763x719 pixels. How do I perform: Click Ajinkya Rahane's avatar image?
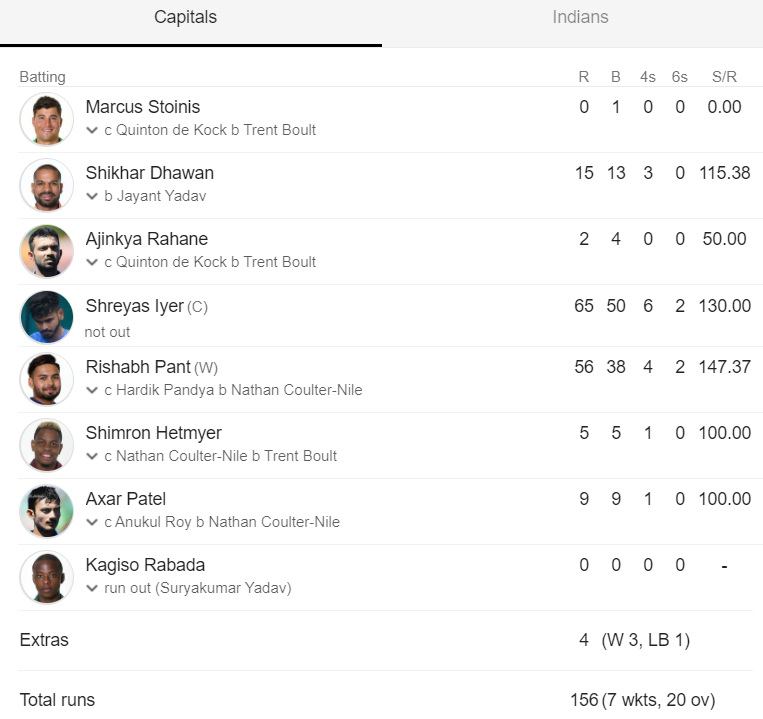click(47, 251)
